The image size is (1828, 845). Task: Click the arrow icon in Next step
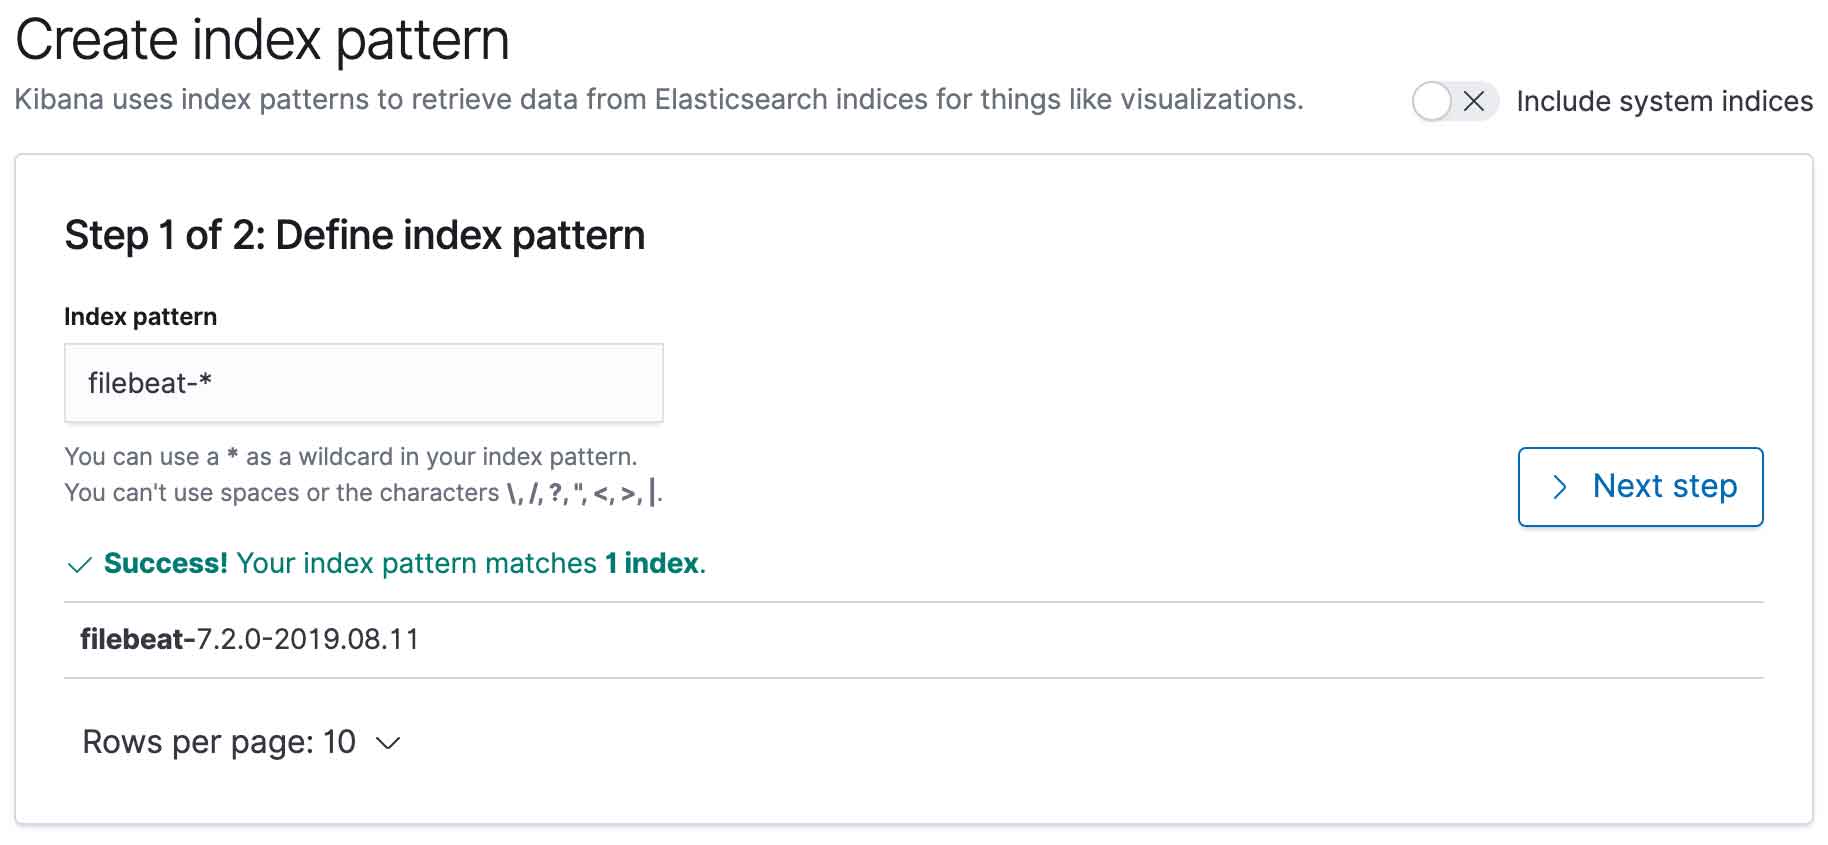tap(1559, 487)
